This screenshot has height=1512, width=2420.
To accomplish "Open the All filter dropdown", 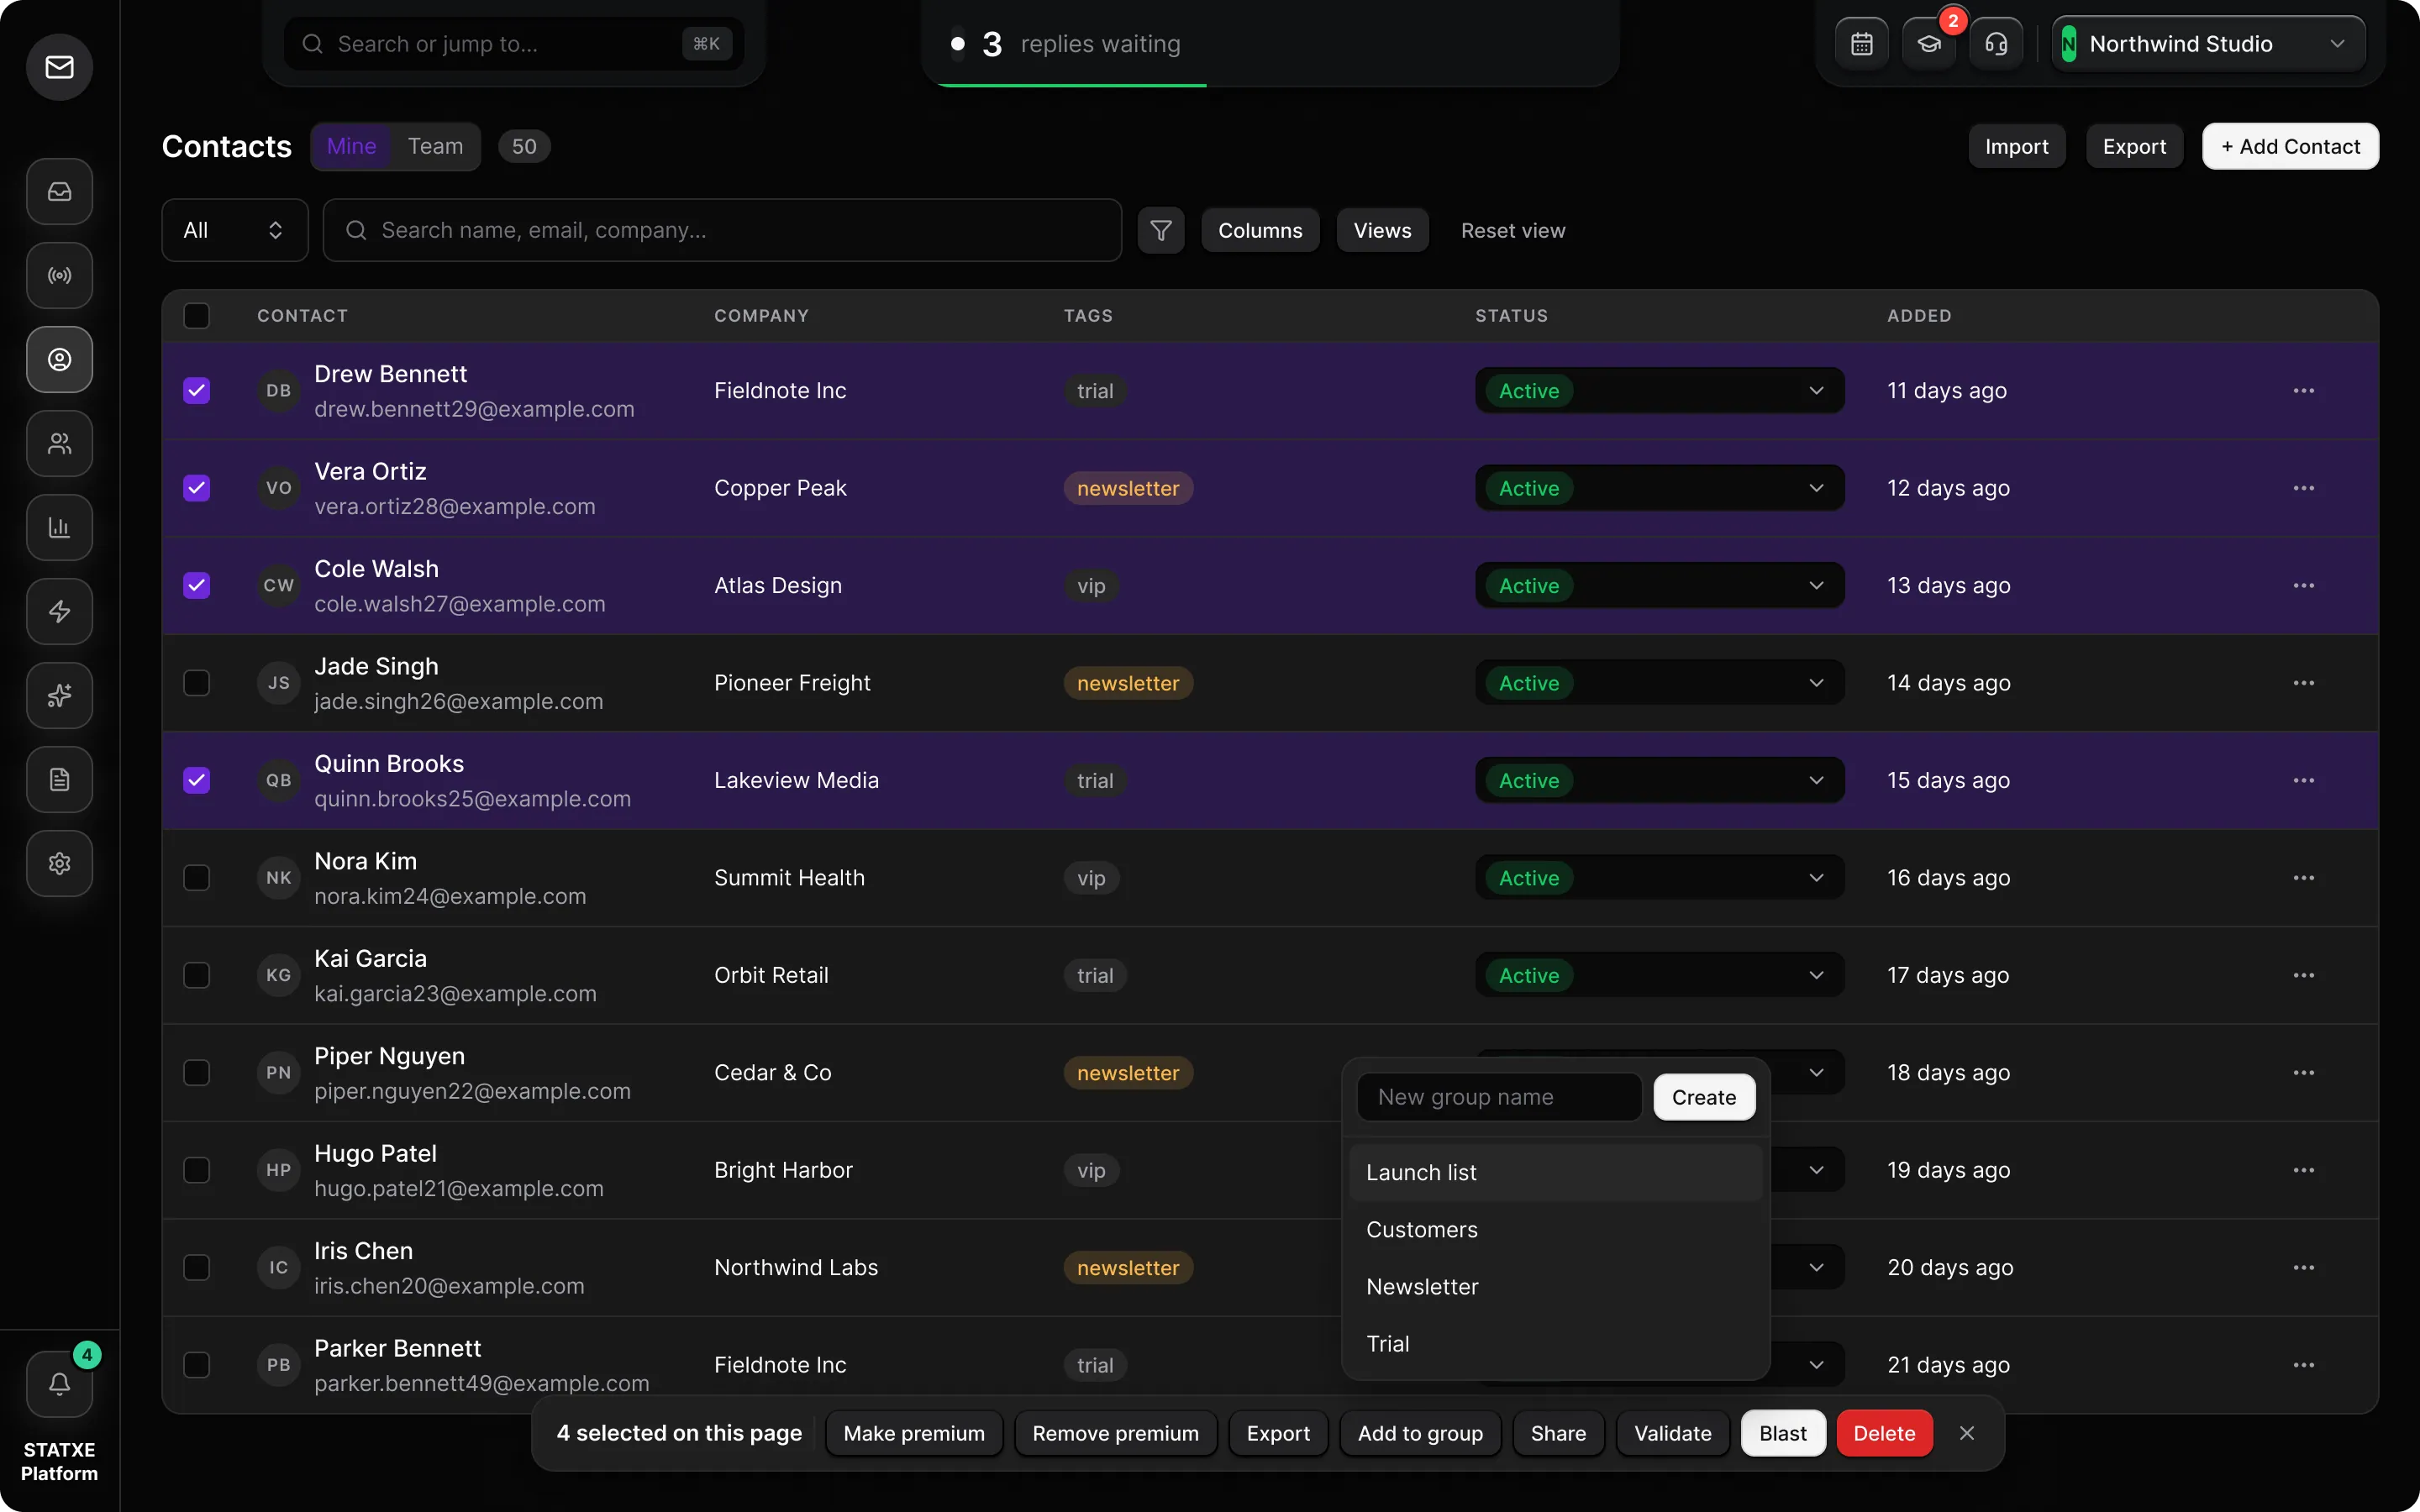I will point(234,230).
